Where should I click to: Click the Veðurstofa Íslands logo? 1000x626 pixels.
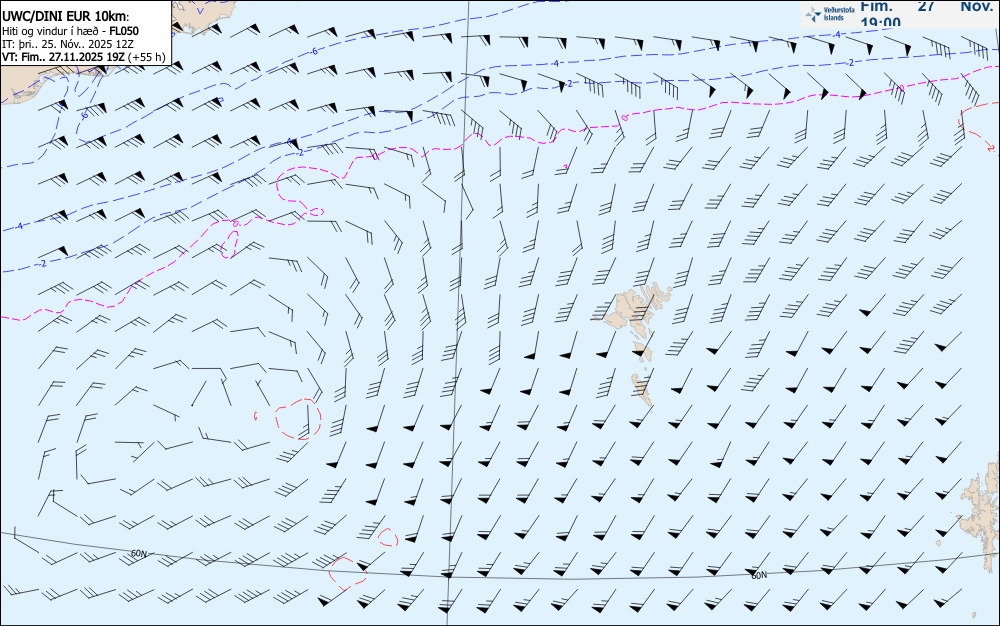pos(830,14)
